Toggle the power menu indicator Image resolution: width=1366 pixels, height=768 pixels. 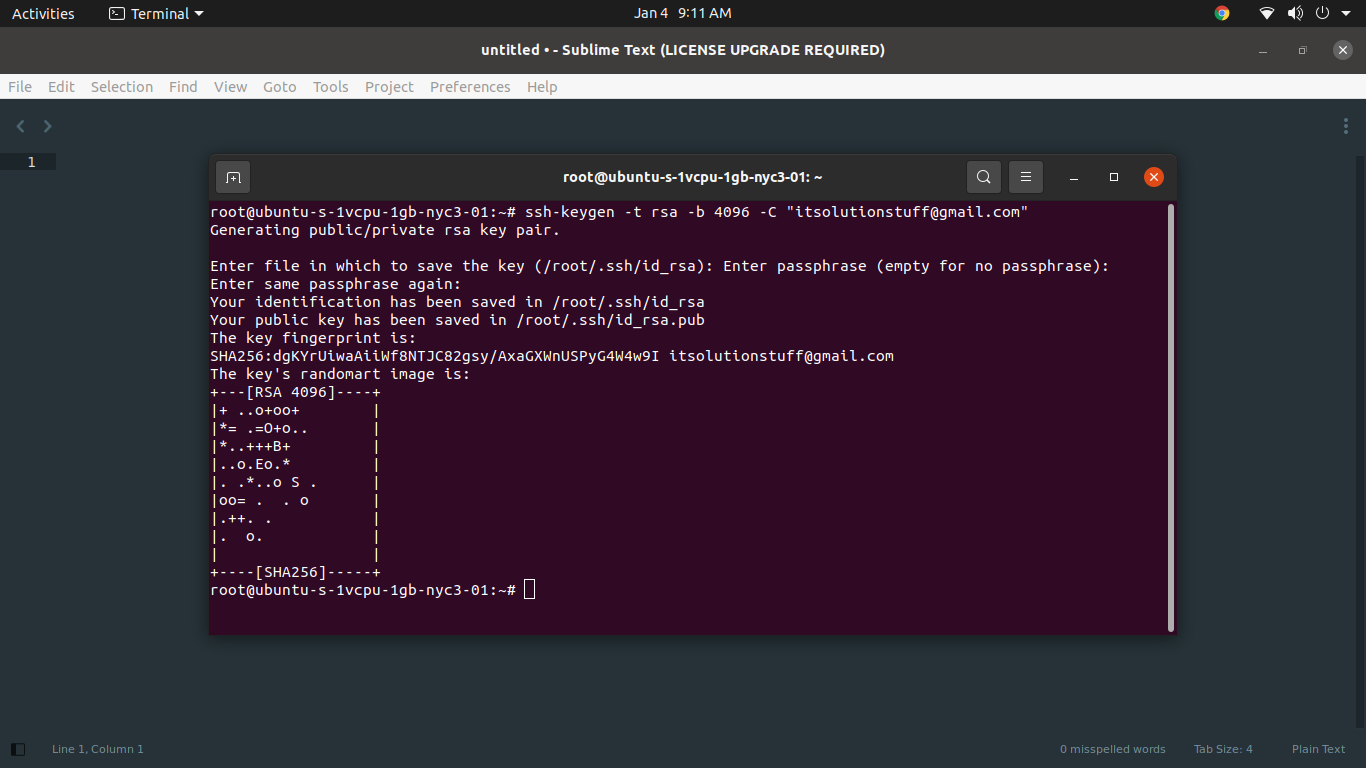click(1322, 13)
